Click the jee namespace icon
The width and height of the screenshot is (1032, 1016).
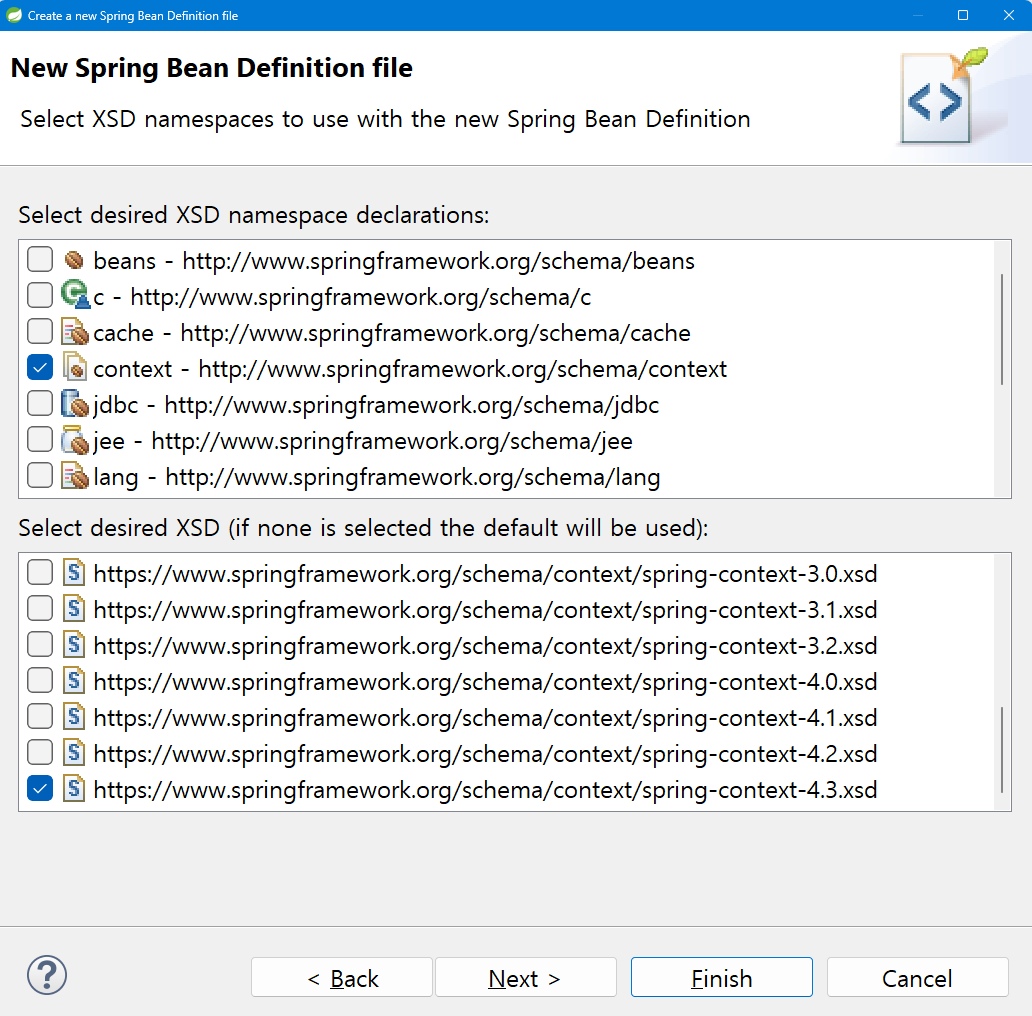coord(74,440)
